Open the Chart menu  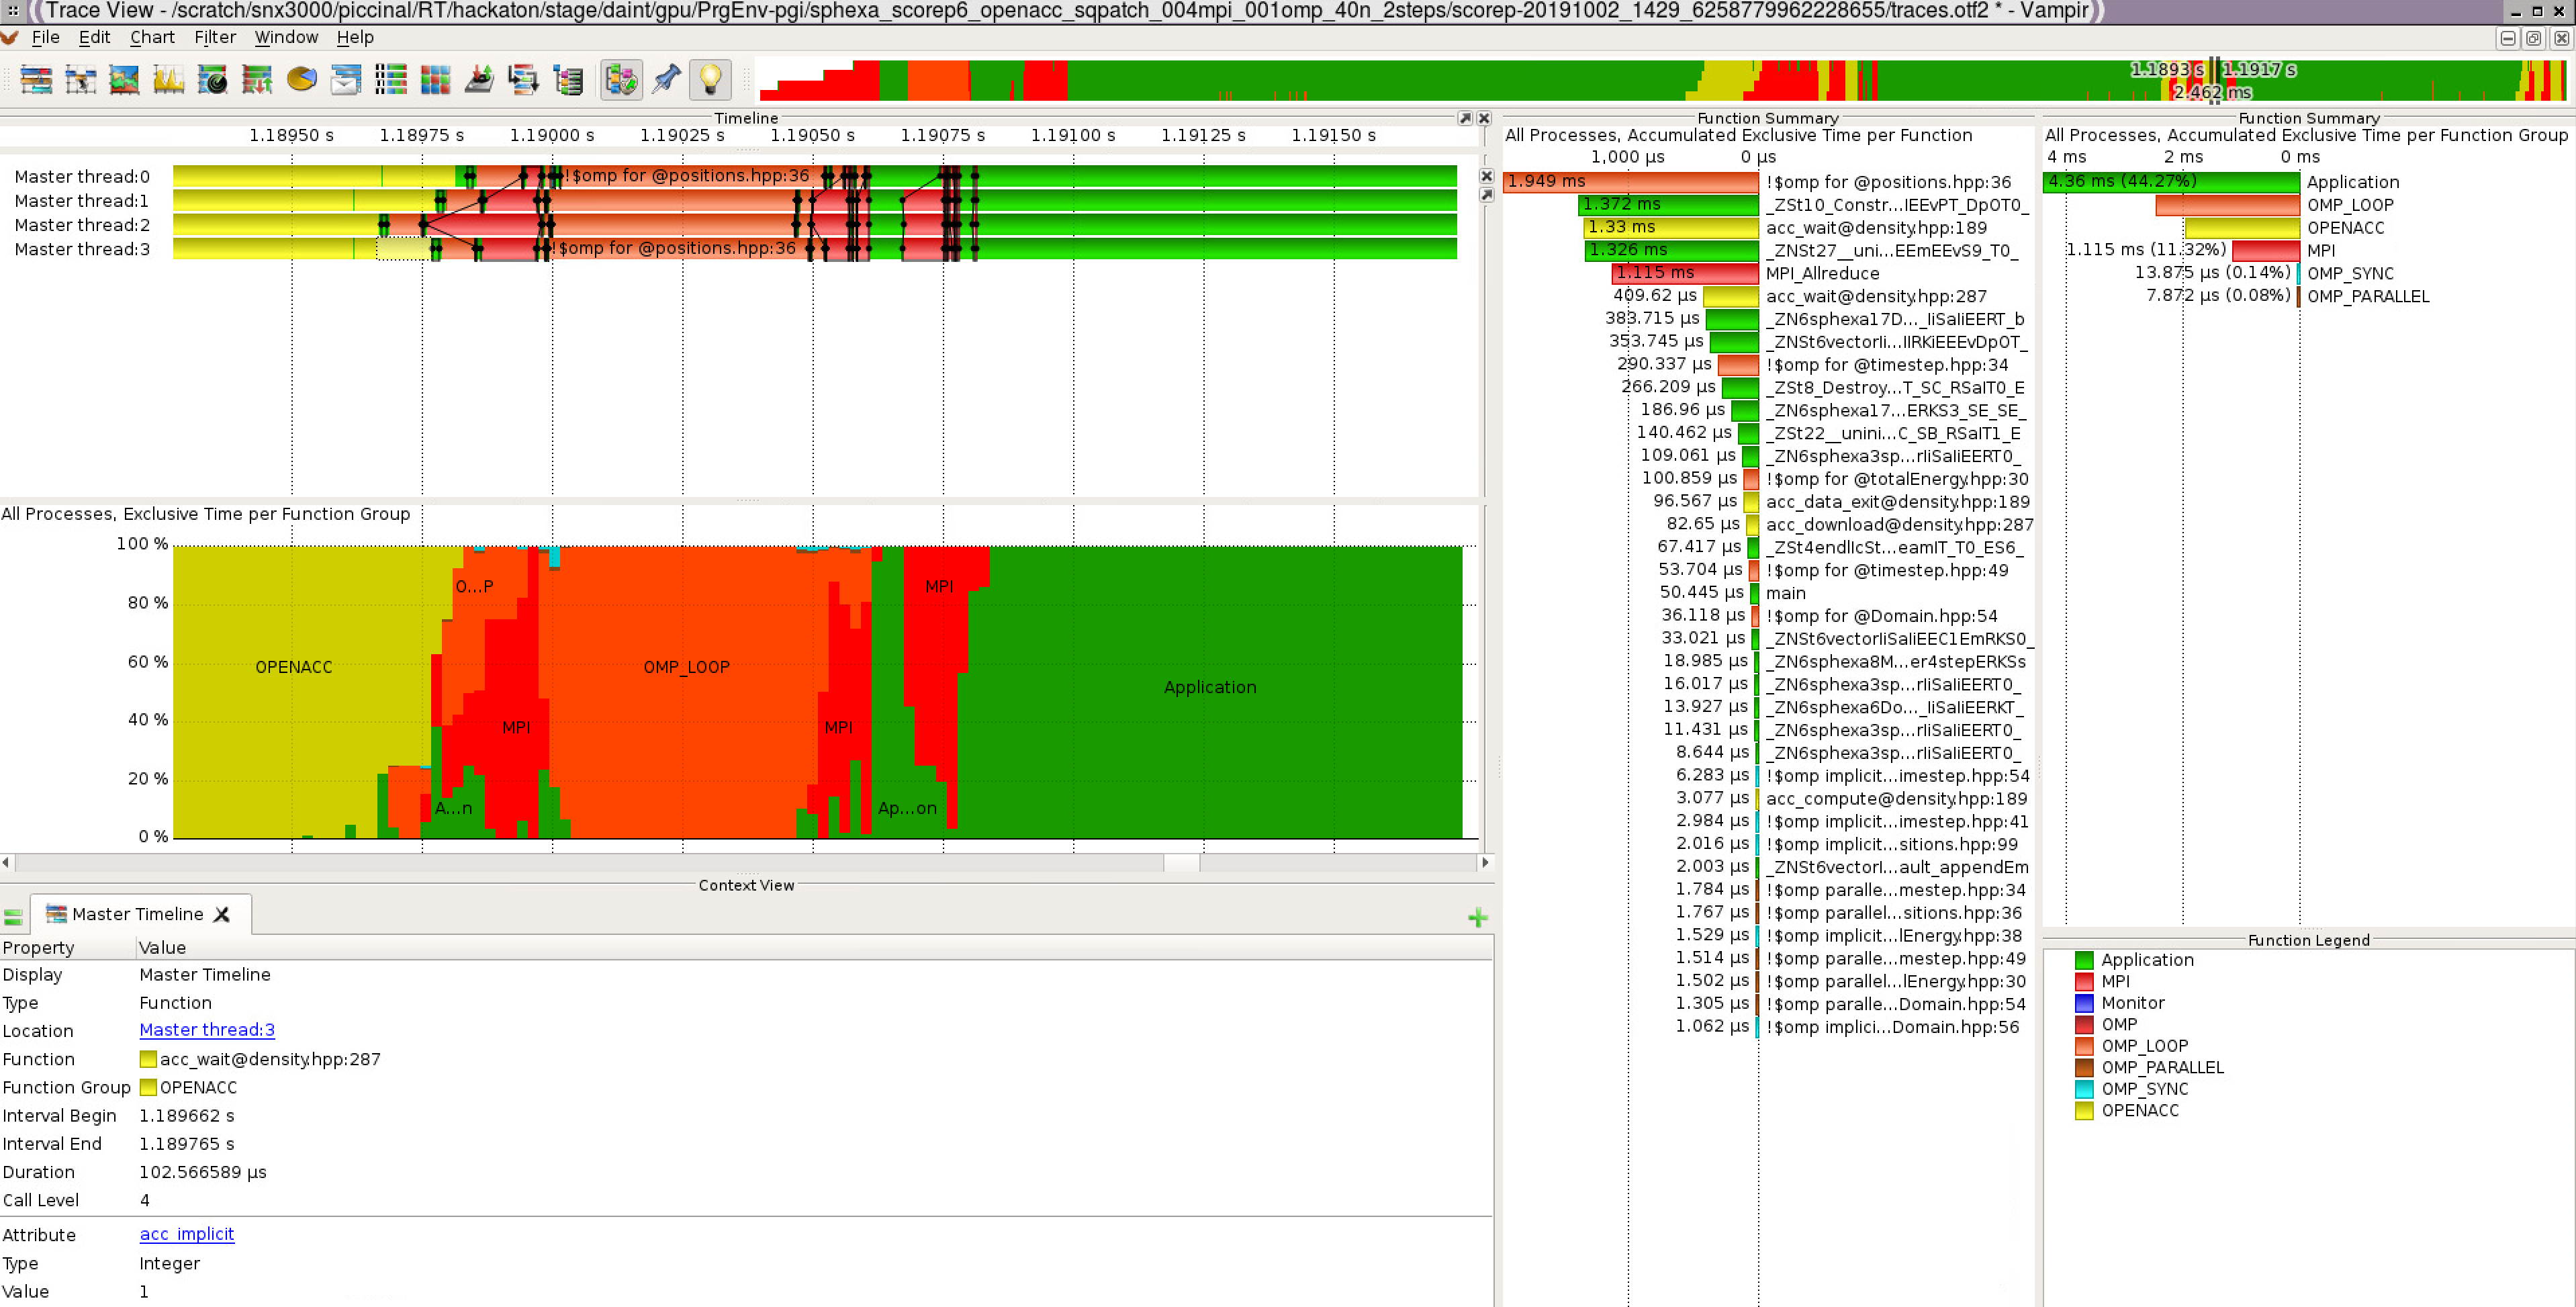[x=152, y=37]
